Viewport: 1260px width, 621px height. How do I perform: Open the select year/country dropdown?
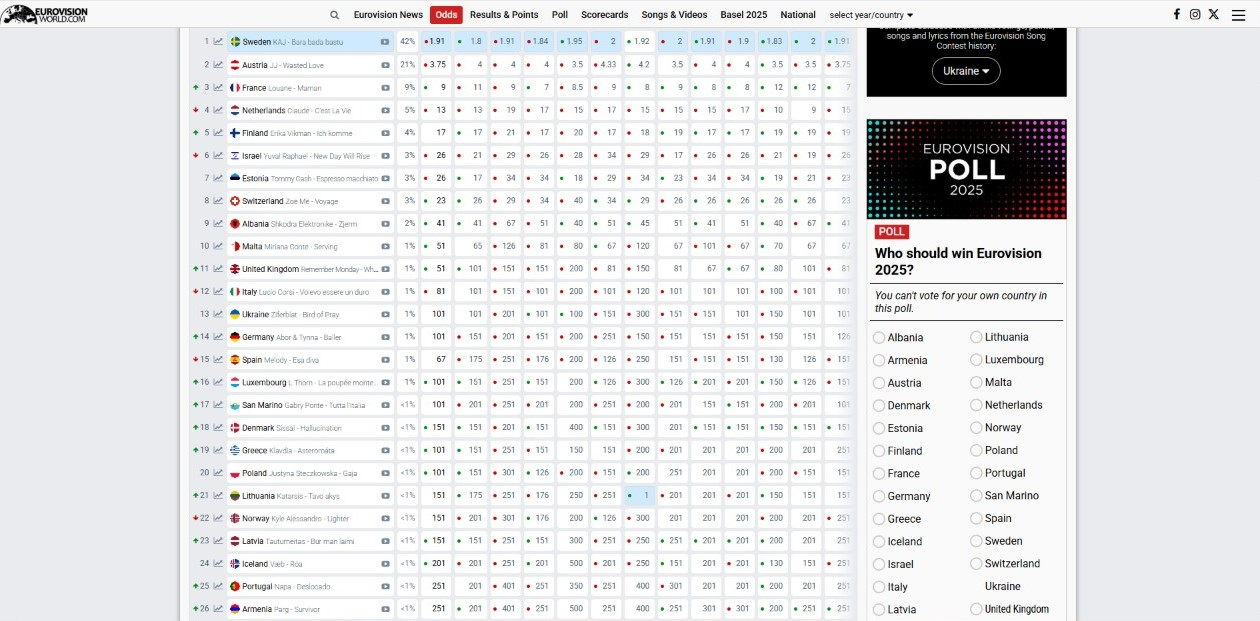coord(871,15)
